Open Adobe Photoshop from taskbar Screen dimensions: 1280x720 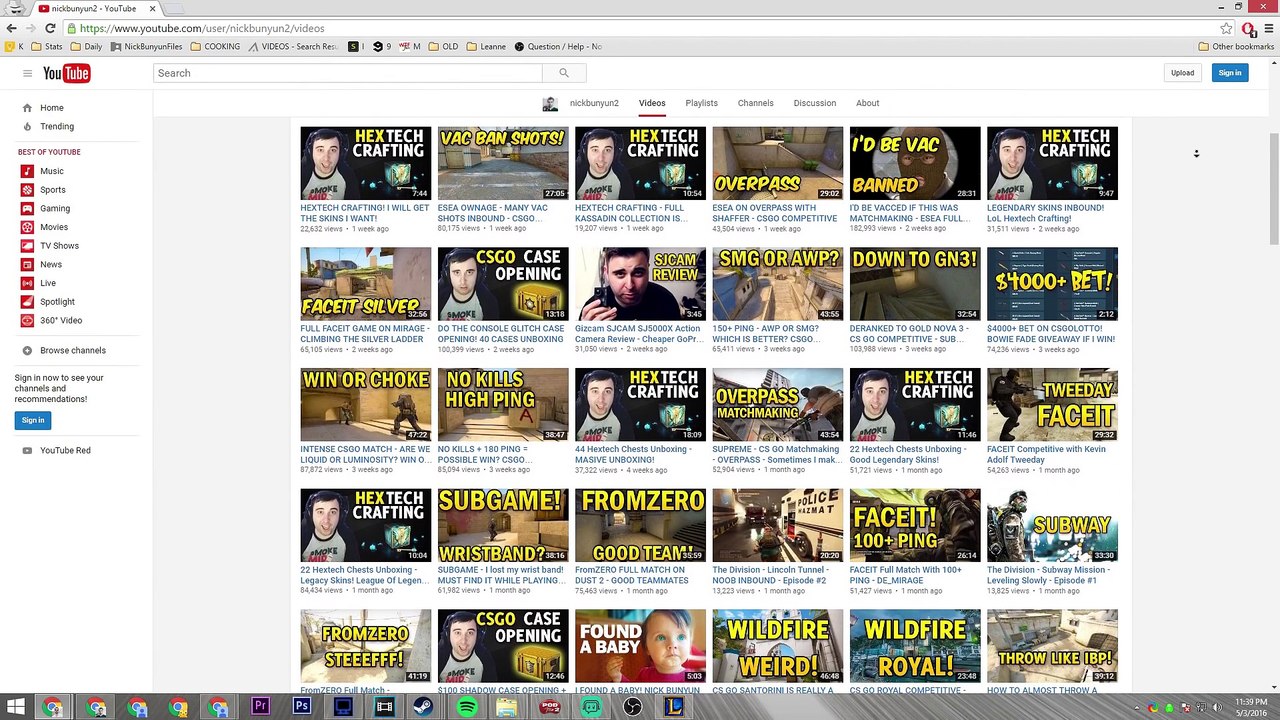(x=301, y=706)
